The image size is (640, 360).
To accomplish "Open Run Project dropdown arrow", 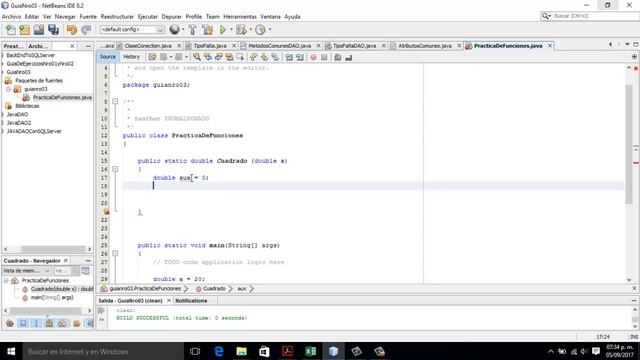I will pos(231,29).
